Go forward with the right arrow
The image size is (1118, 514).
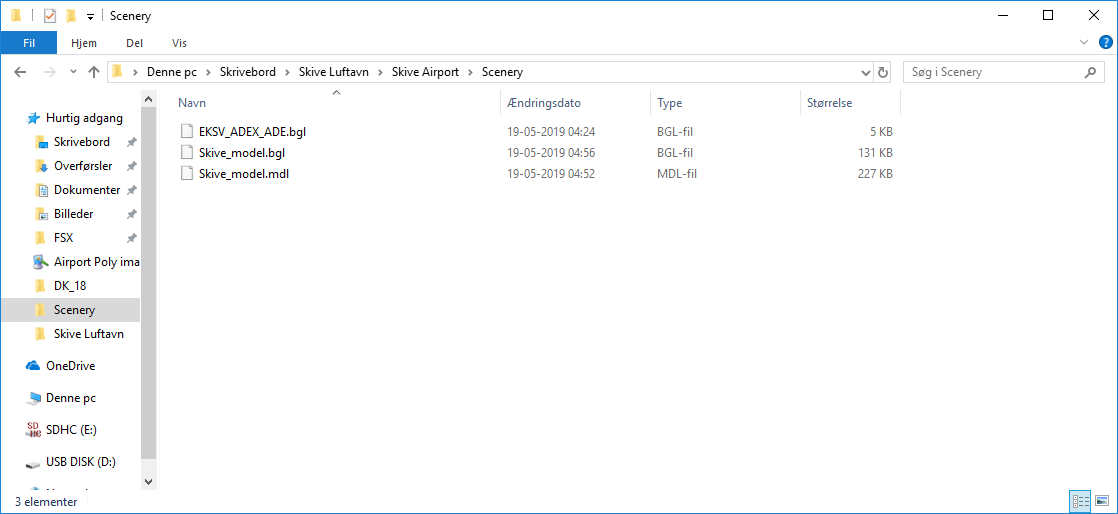49,72
